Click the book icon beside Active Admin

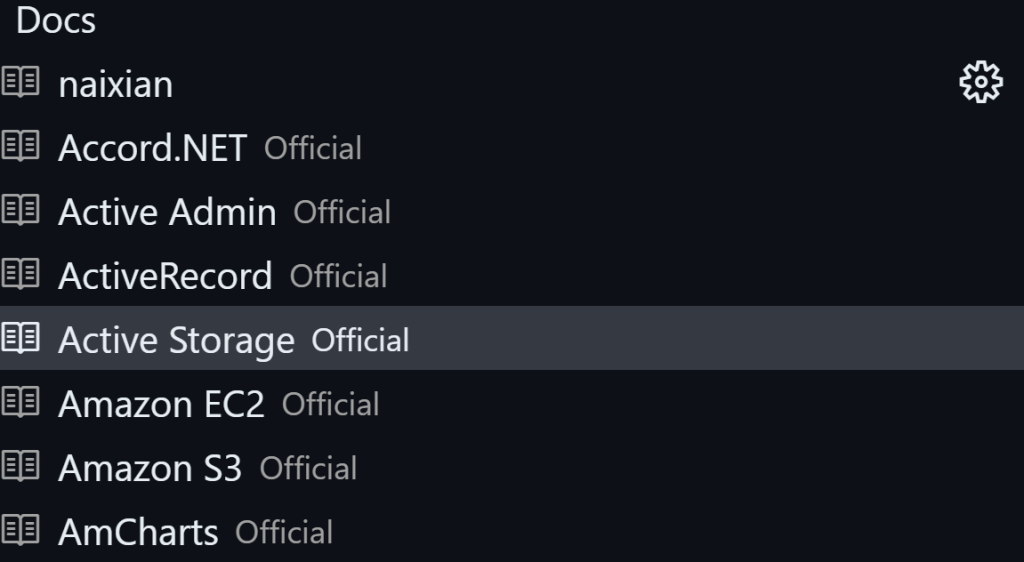20,211
